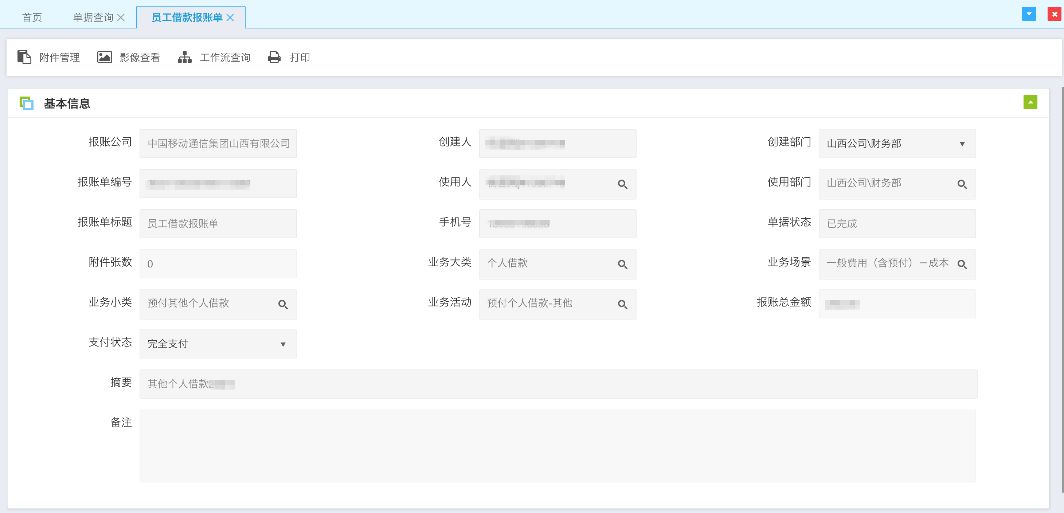Click the 打印 printer icon
This screenshot has height=513, width=1064.
point(274,58)
